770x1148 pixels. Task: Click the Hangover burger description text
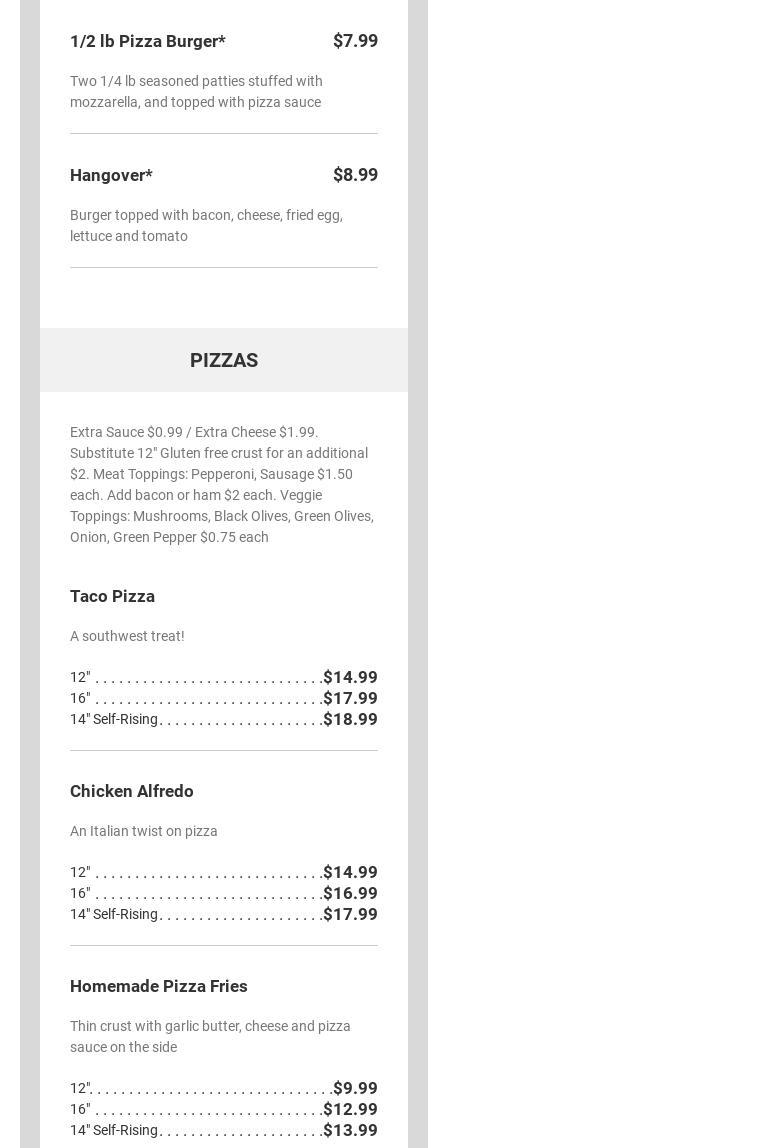coord(206,225)
